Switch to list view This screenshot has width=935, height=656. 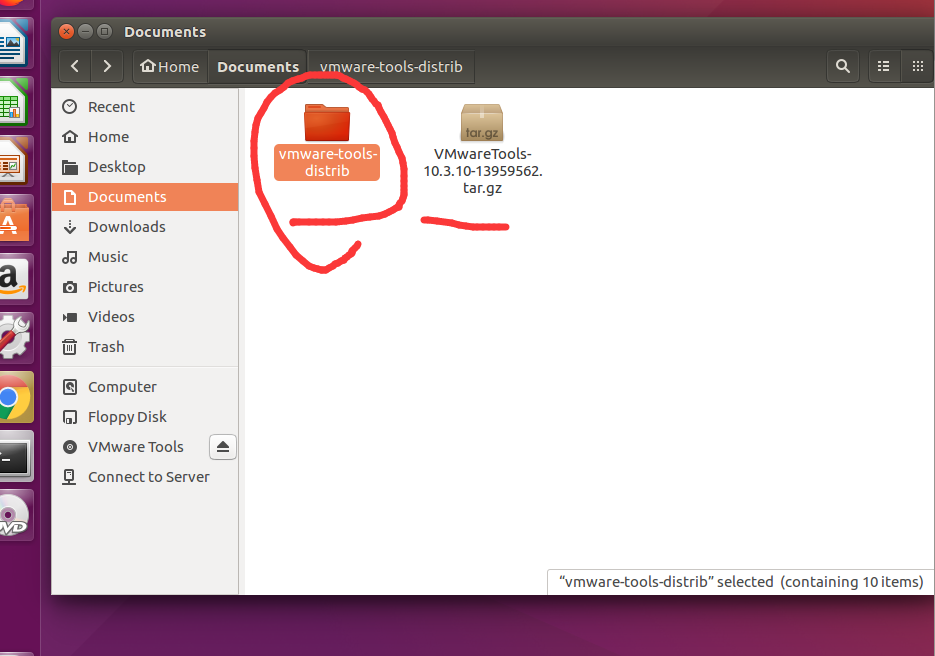pyautogui.click(x=884, y=66)
